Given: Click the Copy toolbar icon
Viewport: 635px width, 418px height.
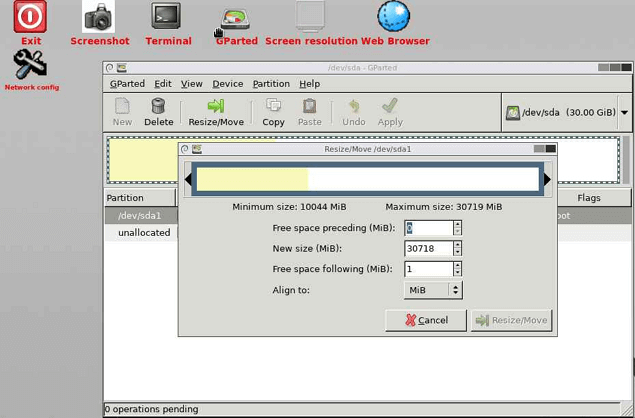Looking at the screenshot, I should coord(273,111).
